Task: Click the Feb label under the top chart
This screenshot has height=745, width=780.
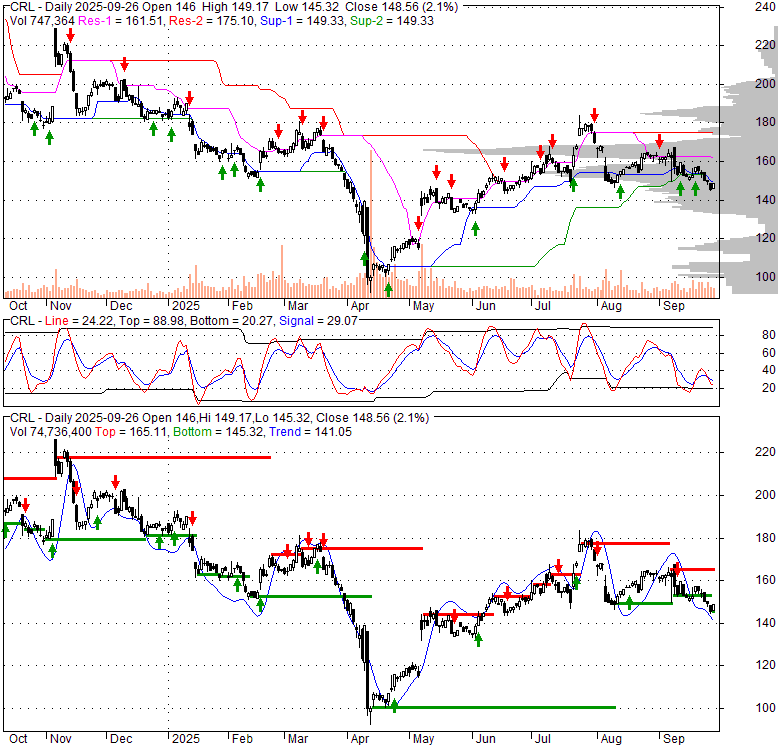Action: pyautogui.click(x=242, y=305)
